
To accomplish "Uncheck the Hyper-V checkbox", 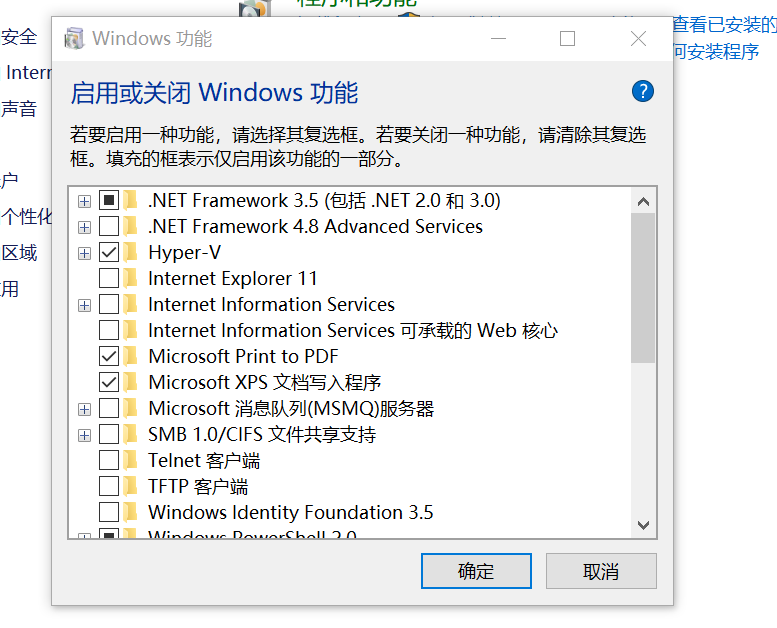I will (109, 253).
